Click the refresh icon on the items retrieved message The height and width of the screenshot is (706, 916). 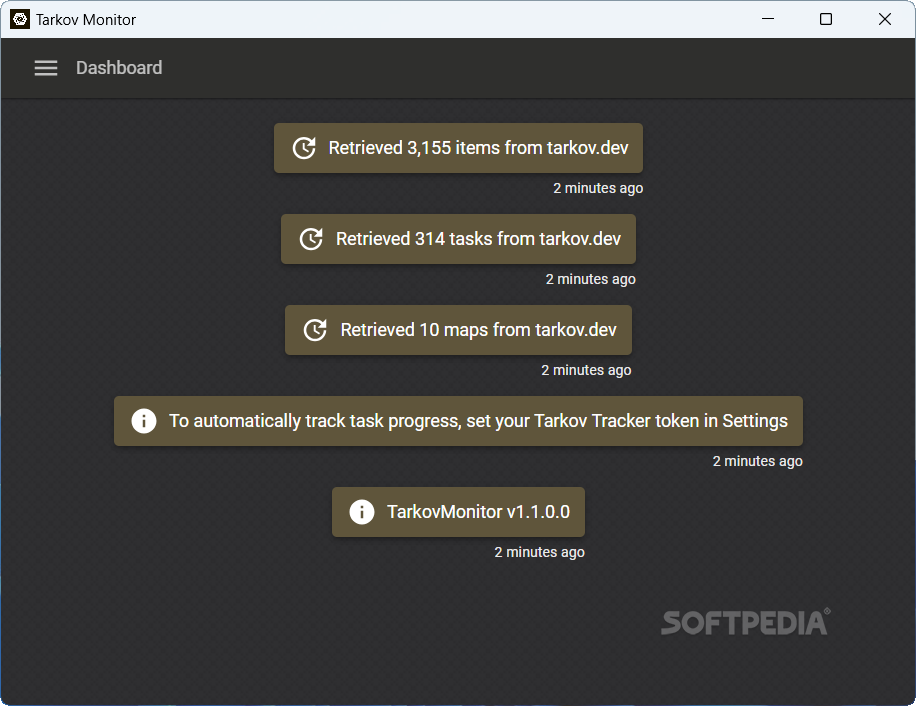pyautogui.click(x=304, y=148)
